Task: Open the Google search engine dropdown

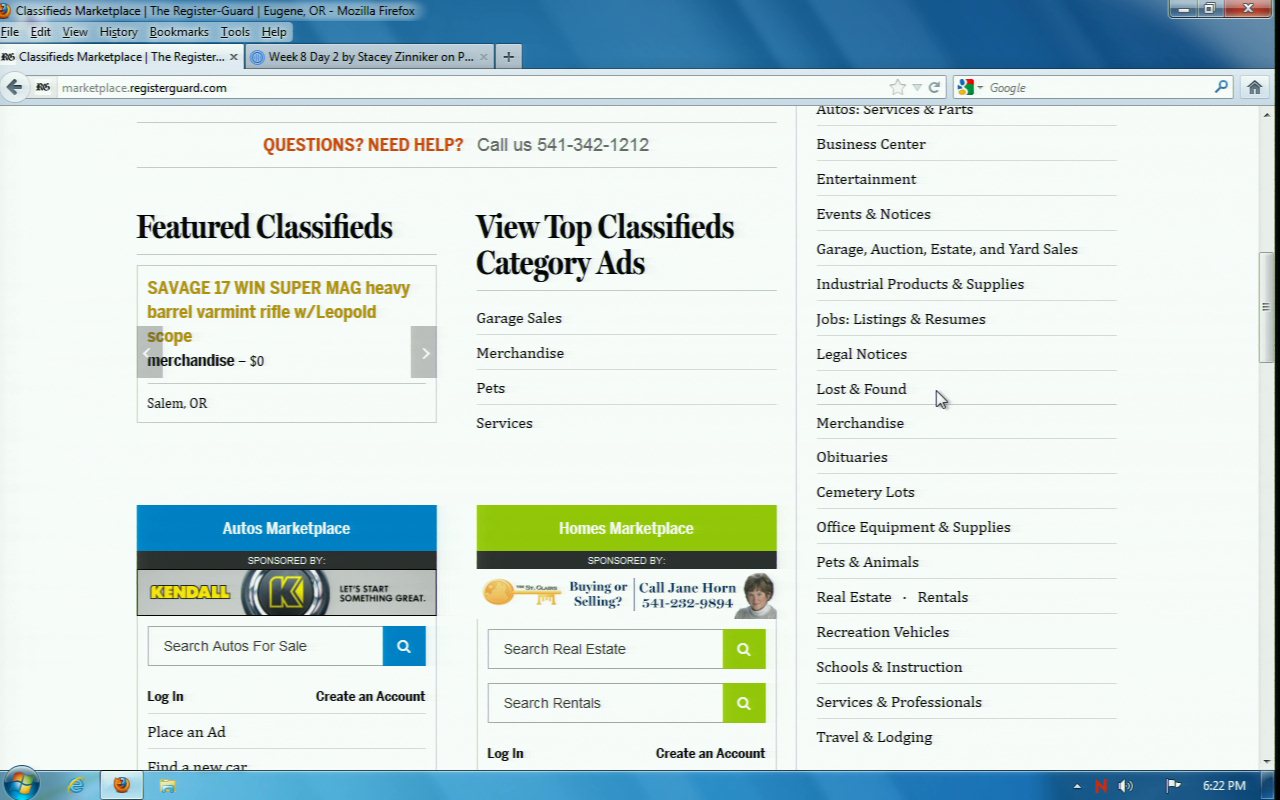Action: (970, 87)
